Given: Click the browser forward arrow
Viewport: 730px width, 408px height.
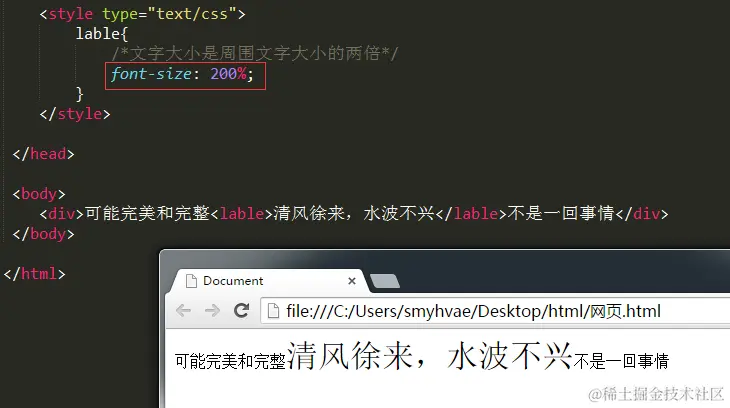Looking at the screenshot, I should tap(212, 310).
